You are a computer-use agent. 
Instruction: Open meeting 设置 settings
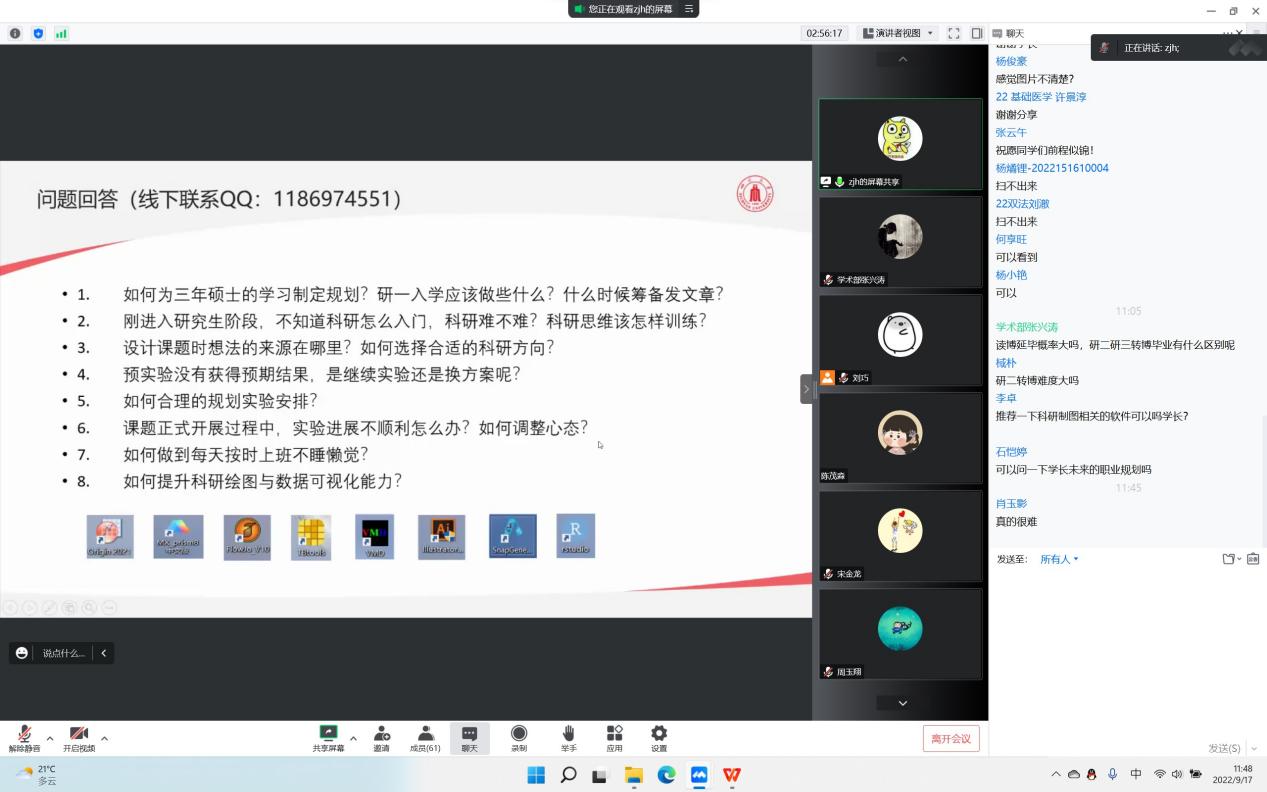659,738
